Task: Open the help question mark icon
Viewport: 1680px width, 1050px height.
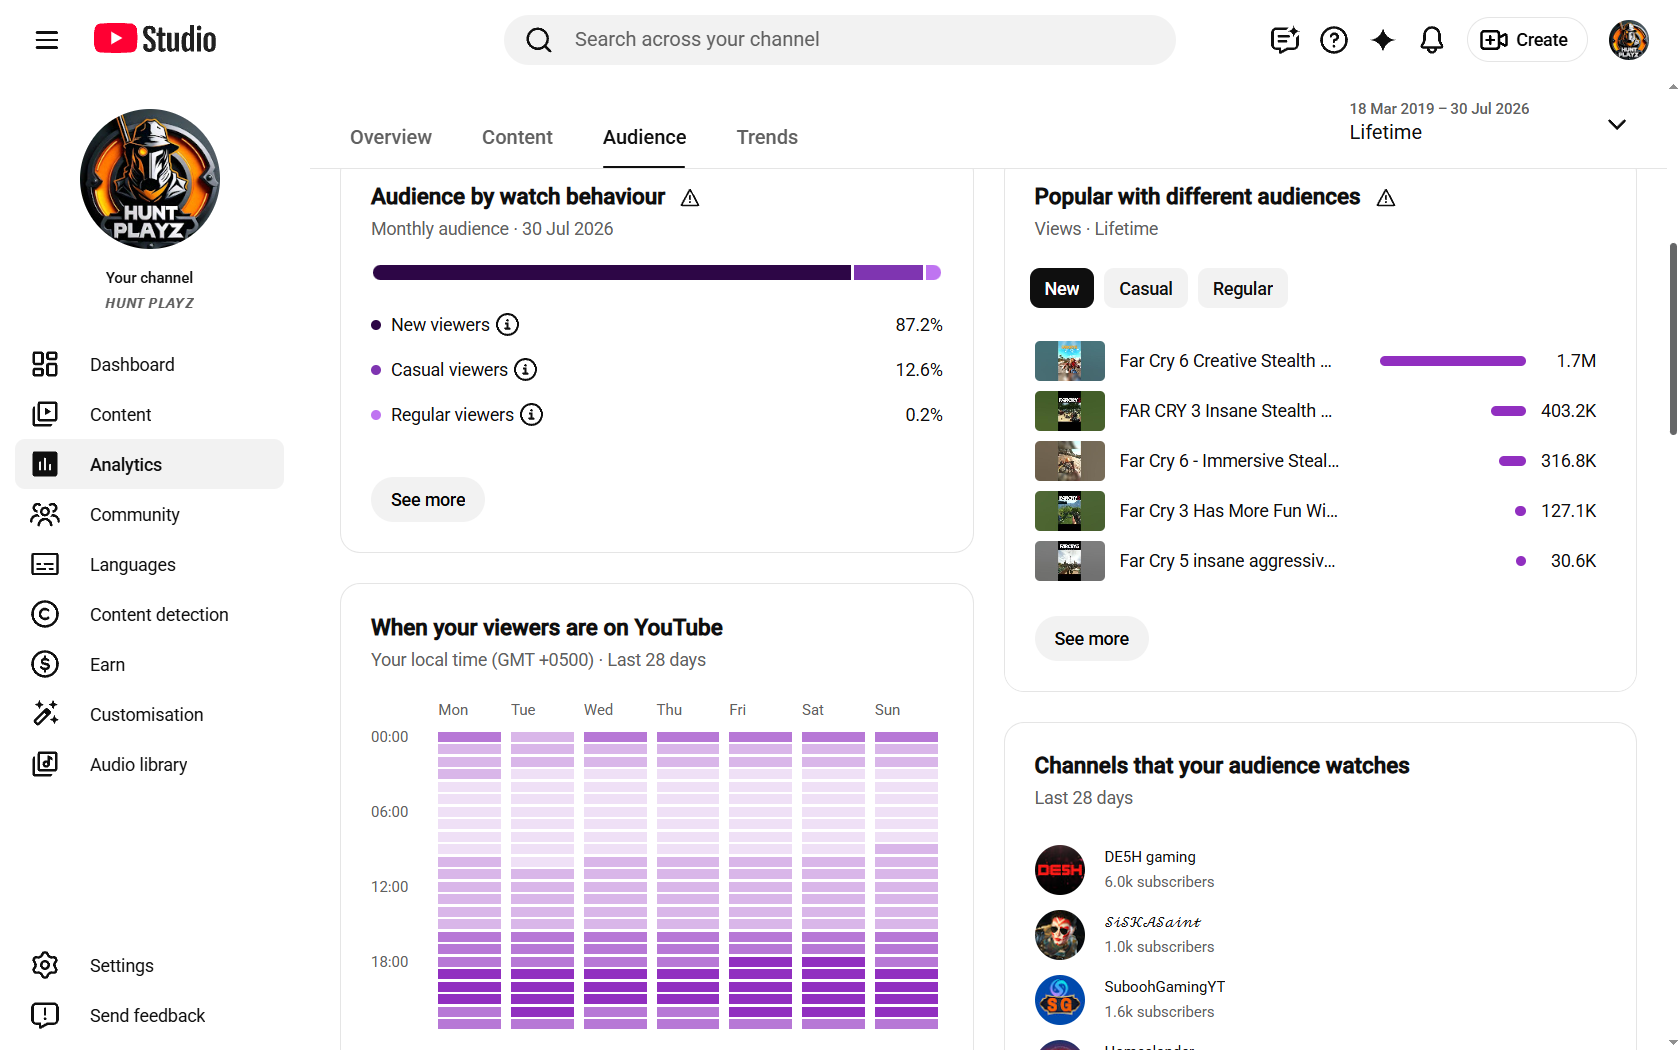Action: pos(1334,40)
